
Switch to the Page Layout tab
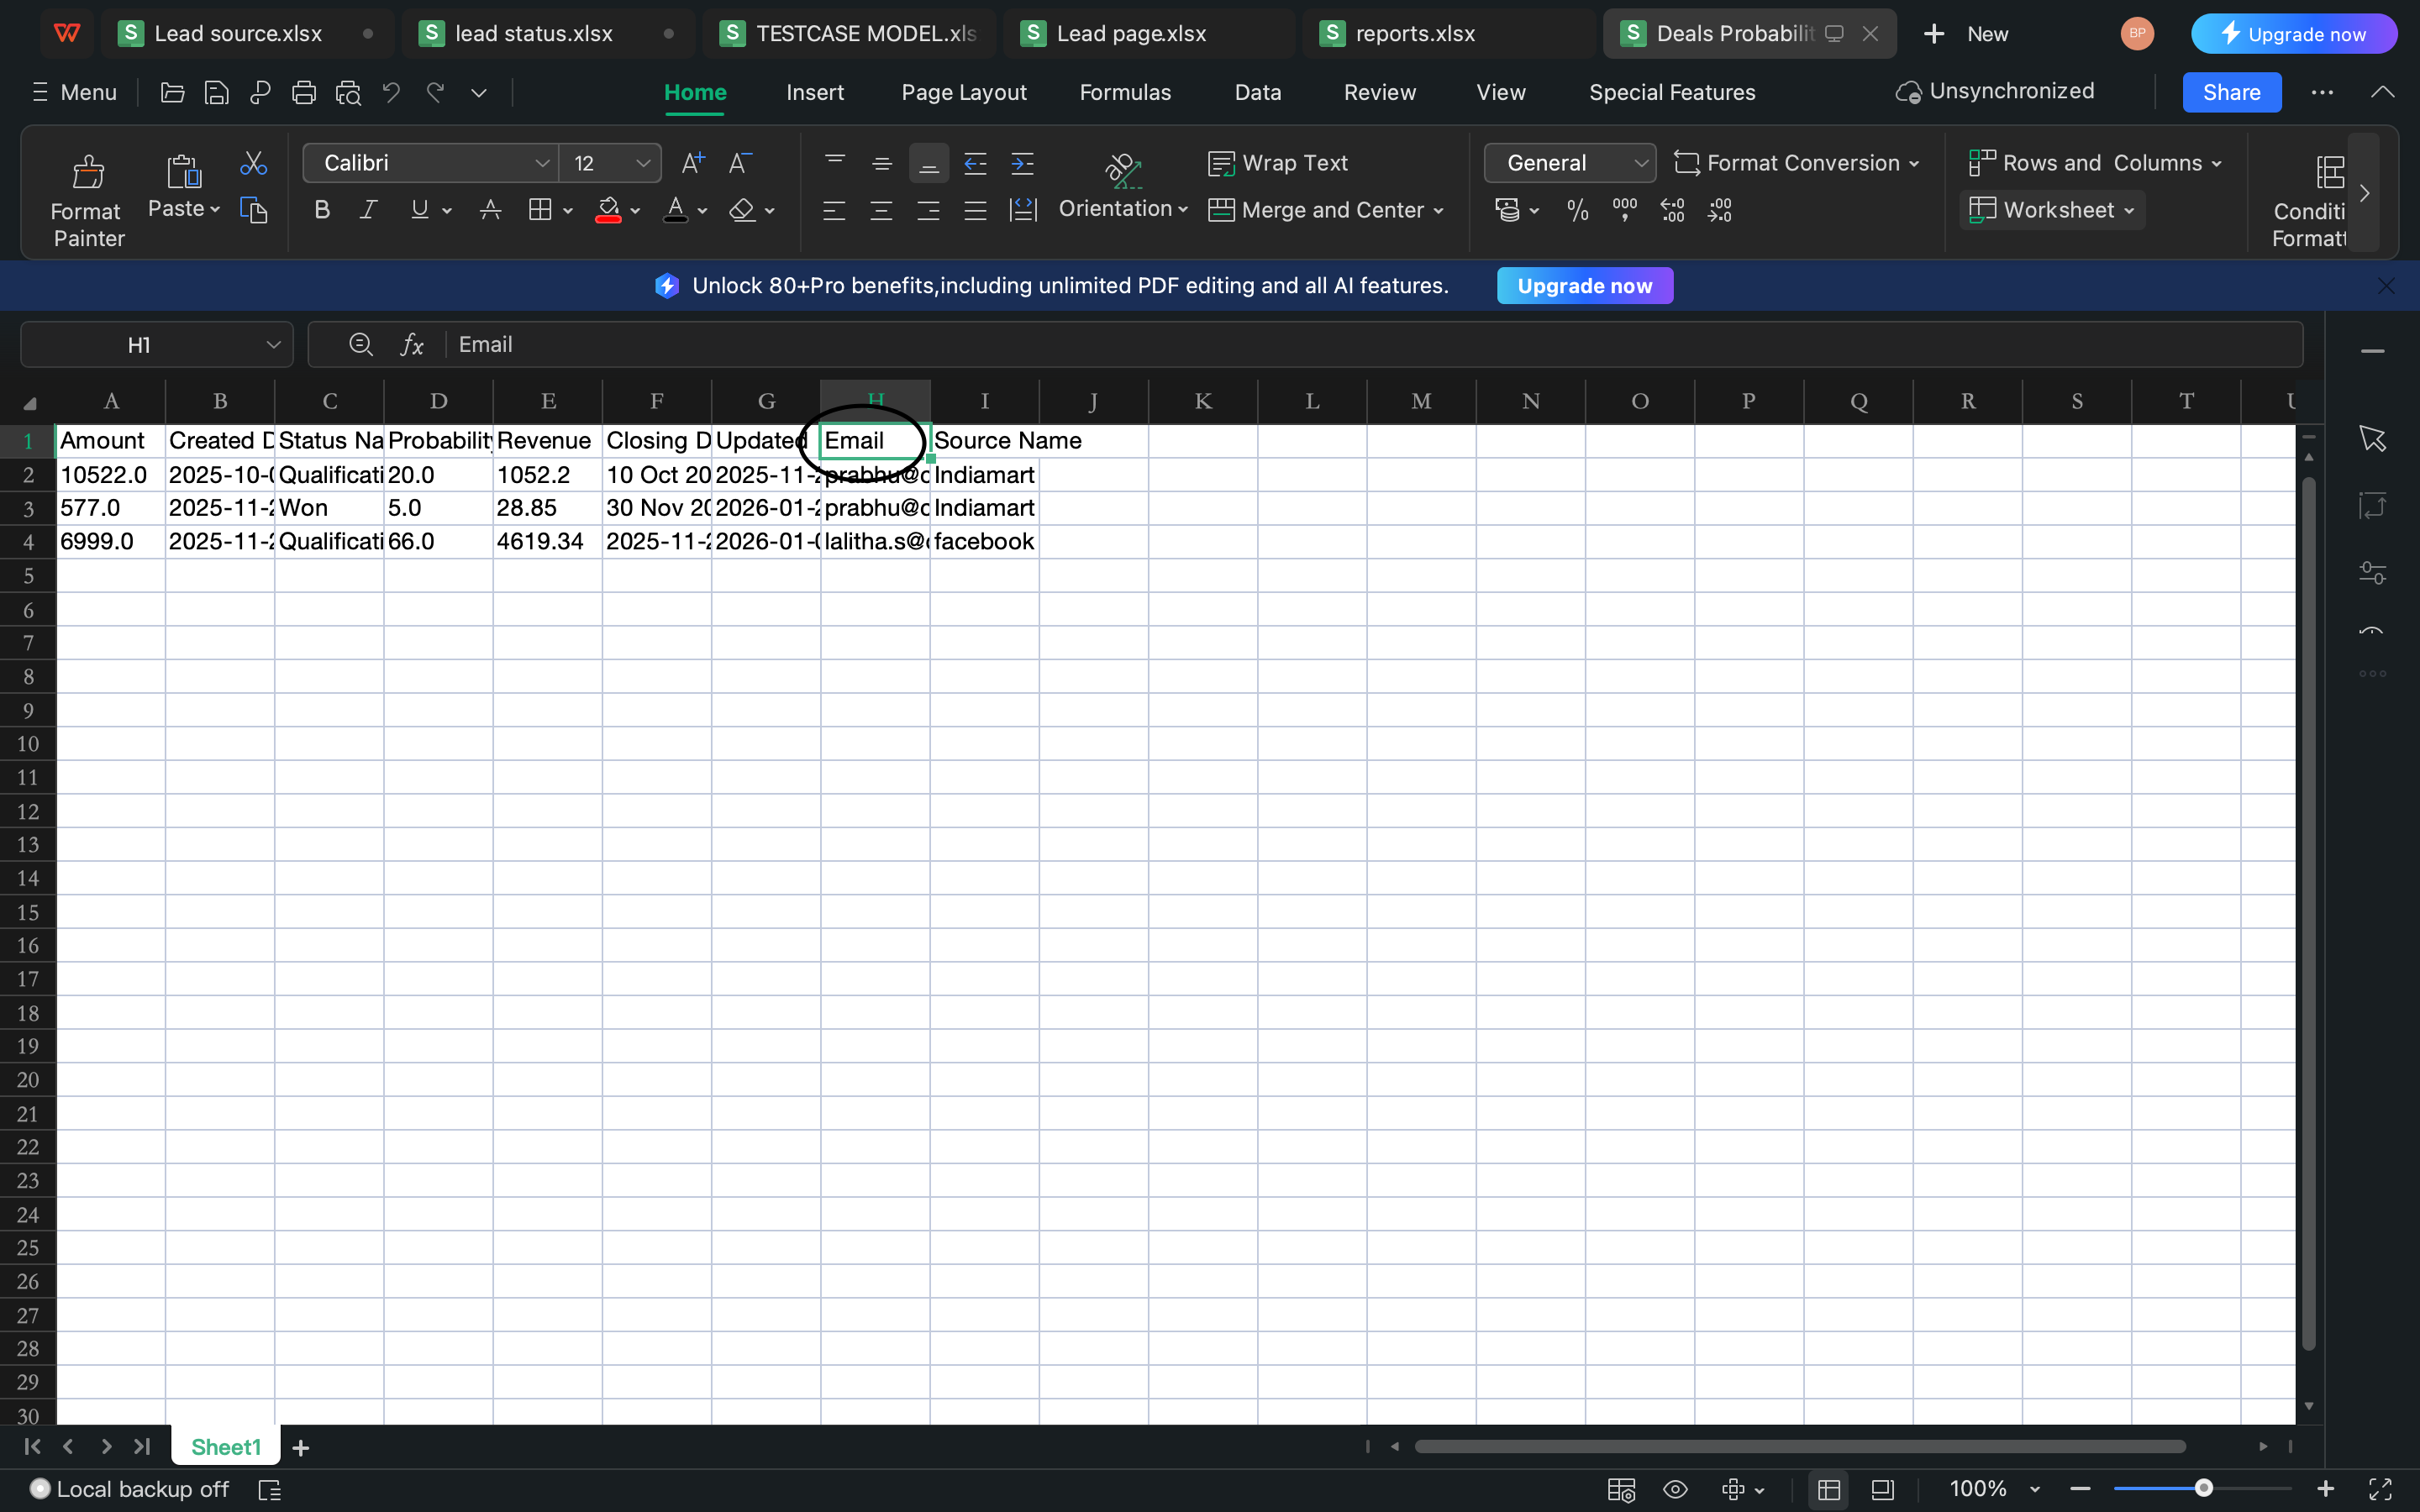964,93
